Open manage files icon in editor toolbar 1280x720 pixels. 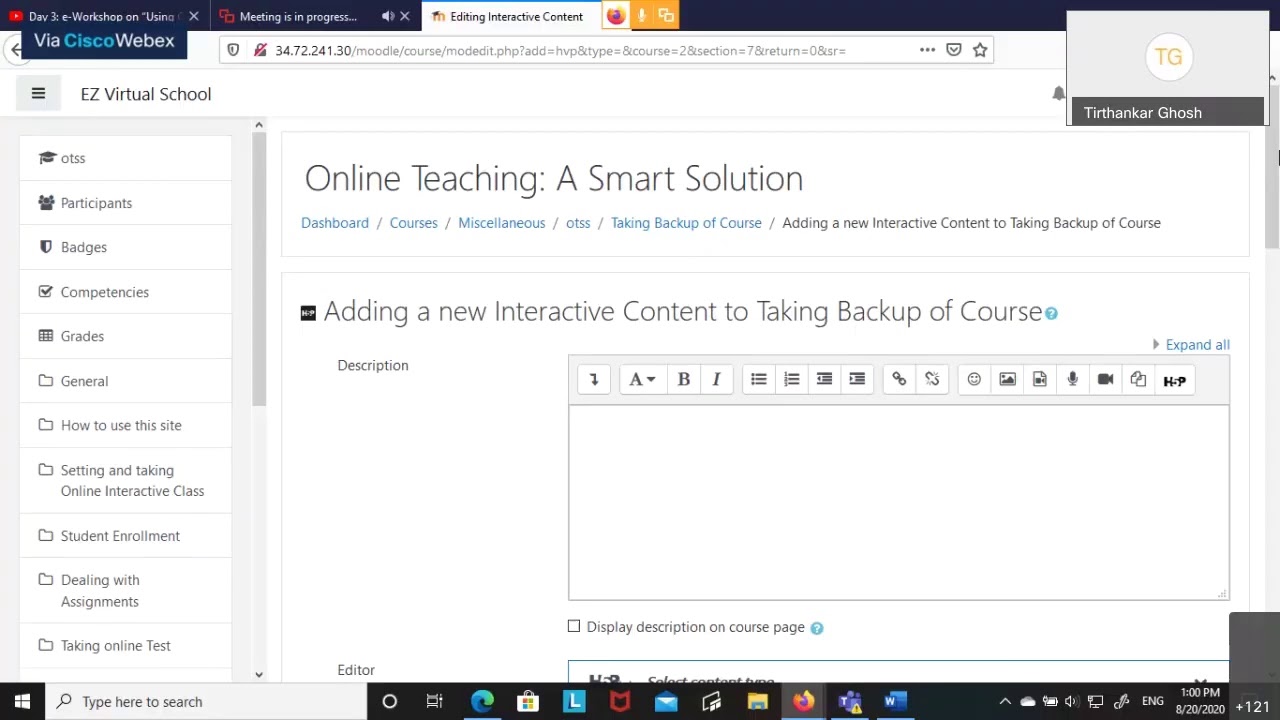1138,380
